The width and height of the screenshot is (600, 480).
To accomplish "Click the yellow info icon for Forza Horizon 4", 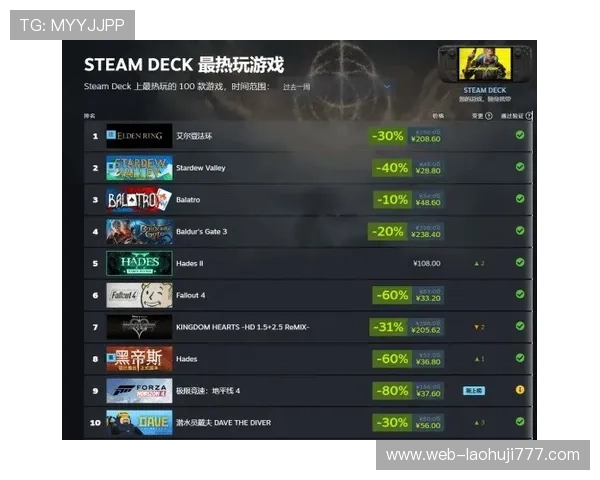I will tap(520, 390).
